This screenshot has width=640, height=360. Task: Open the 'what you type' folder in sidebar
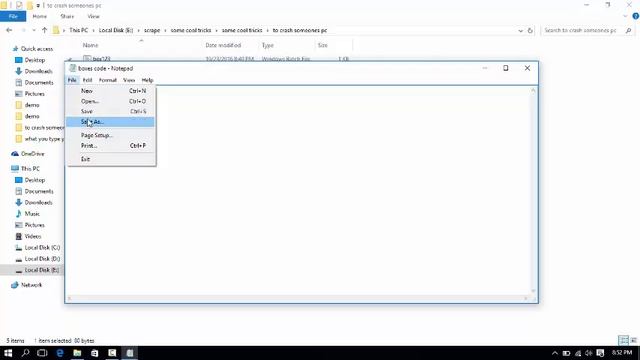pyautogui.click(x=43, y=139)
